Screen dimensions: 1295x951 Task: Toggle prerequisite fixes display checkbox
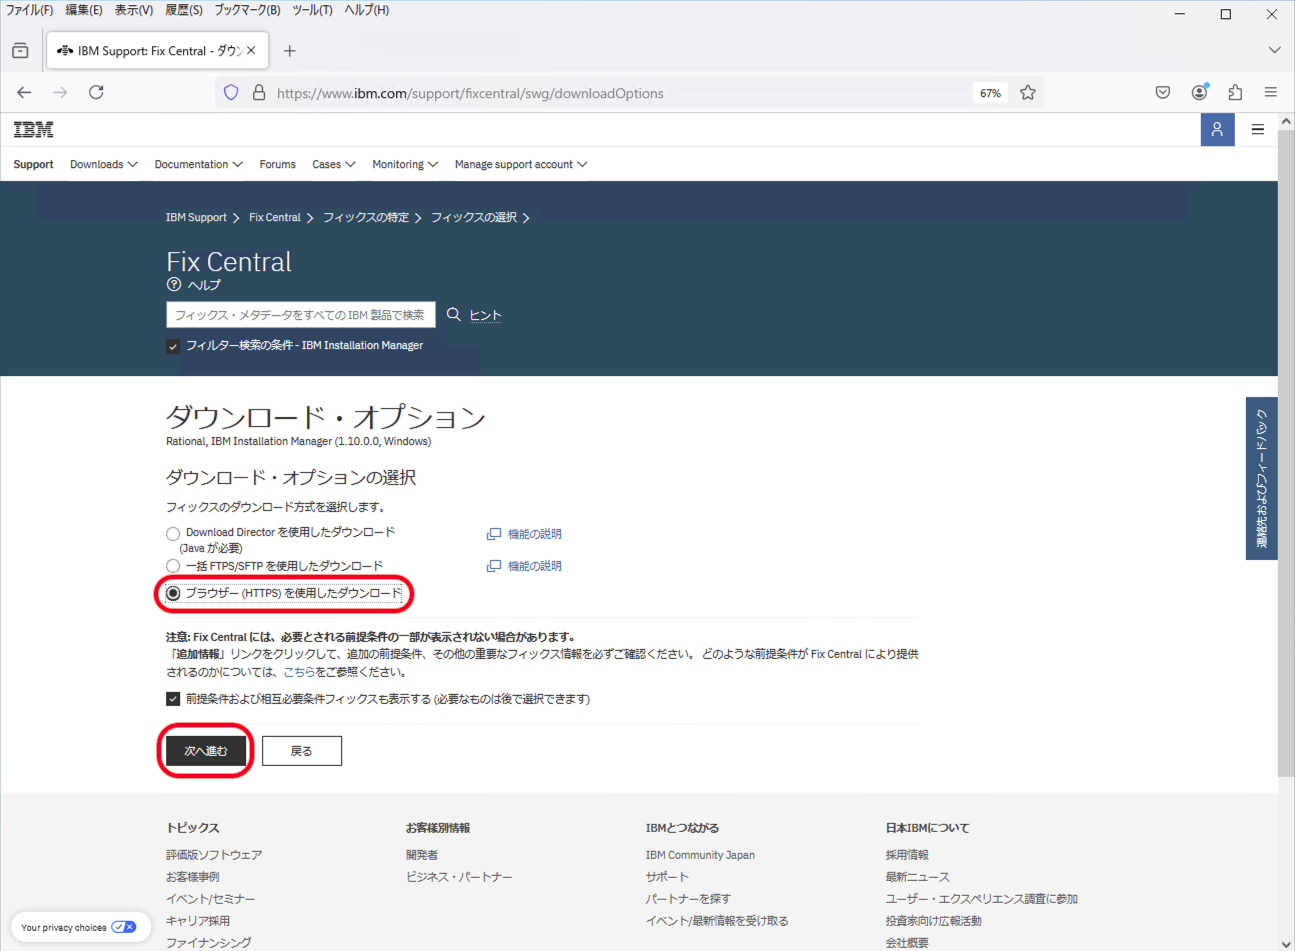173,699
